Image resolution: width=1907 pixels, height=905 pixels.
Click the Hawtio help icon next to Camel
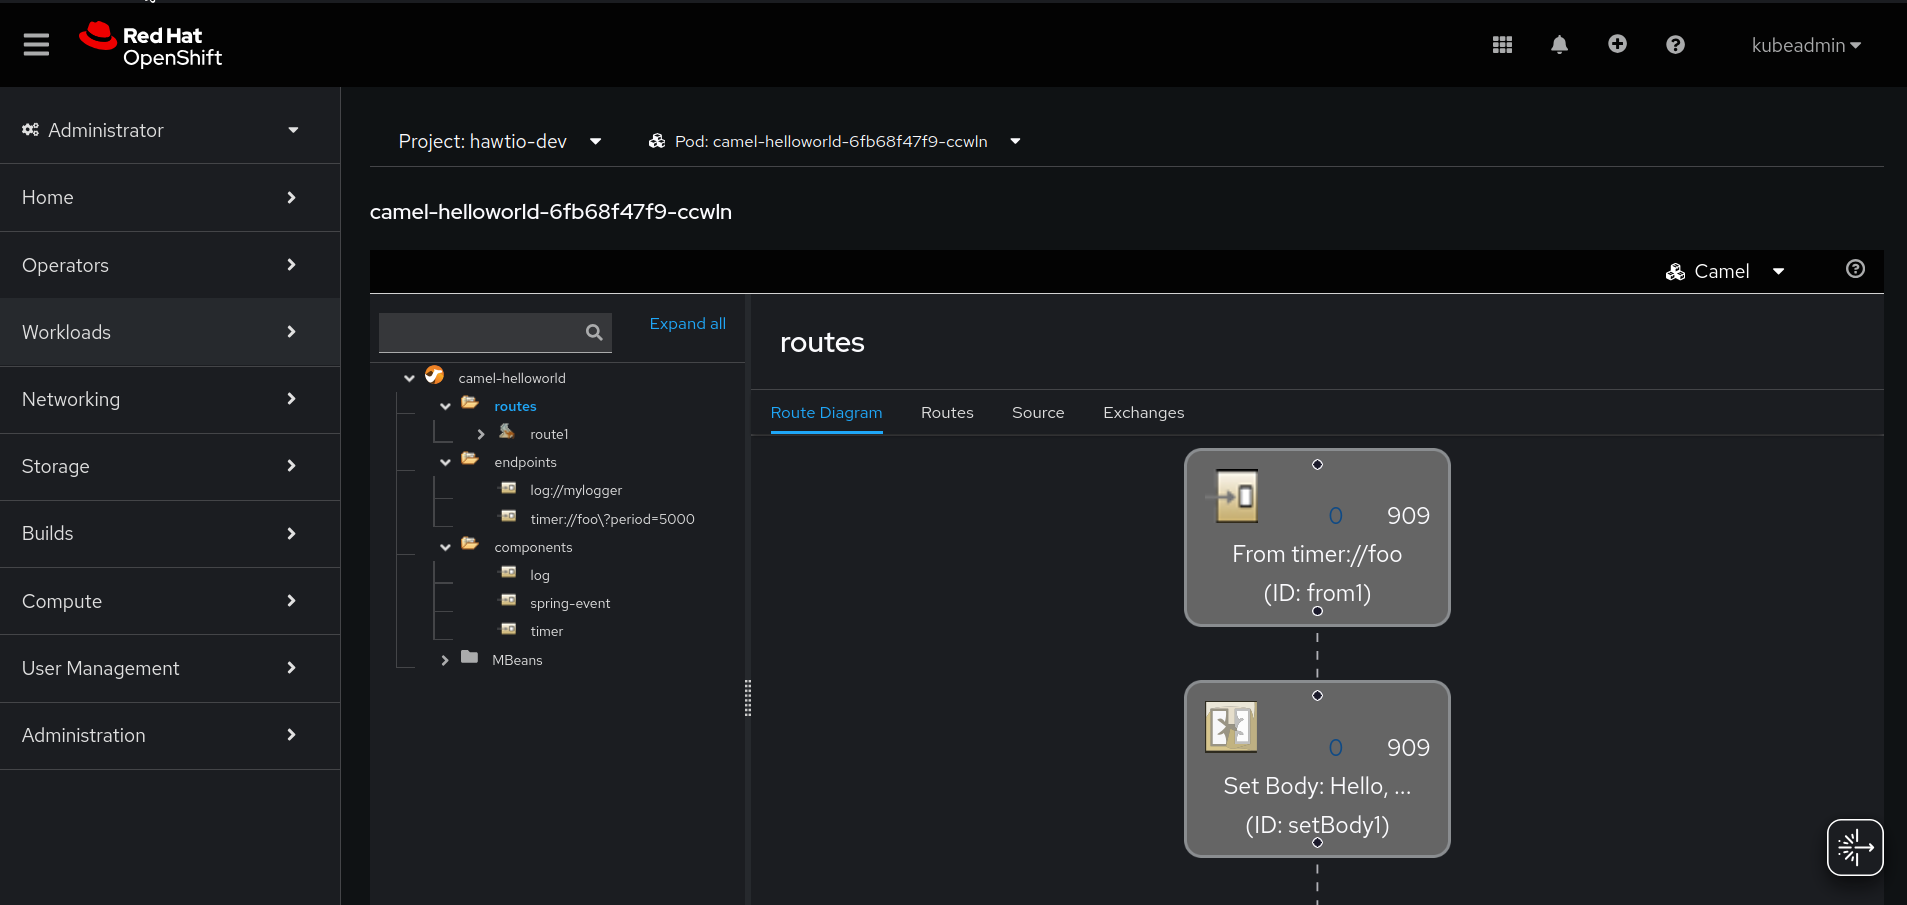coord(1855,269)
